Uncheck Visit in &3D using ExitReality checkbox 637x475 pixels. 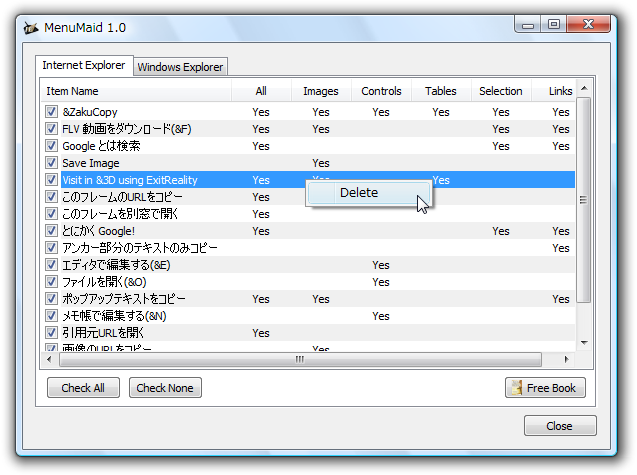tap(51, 180)
